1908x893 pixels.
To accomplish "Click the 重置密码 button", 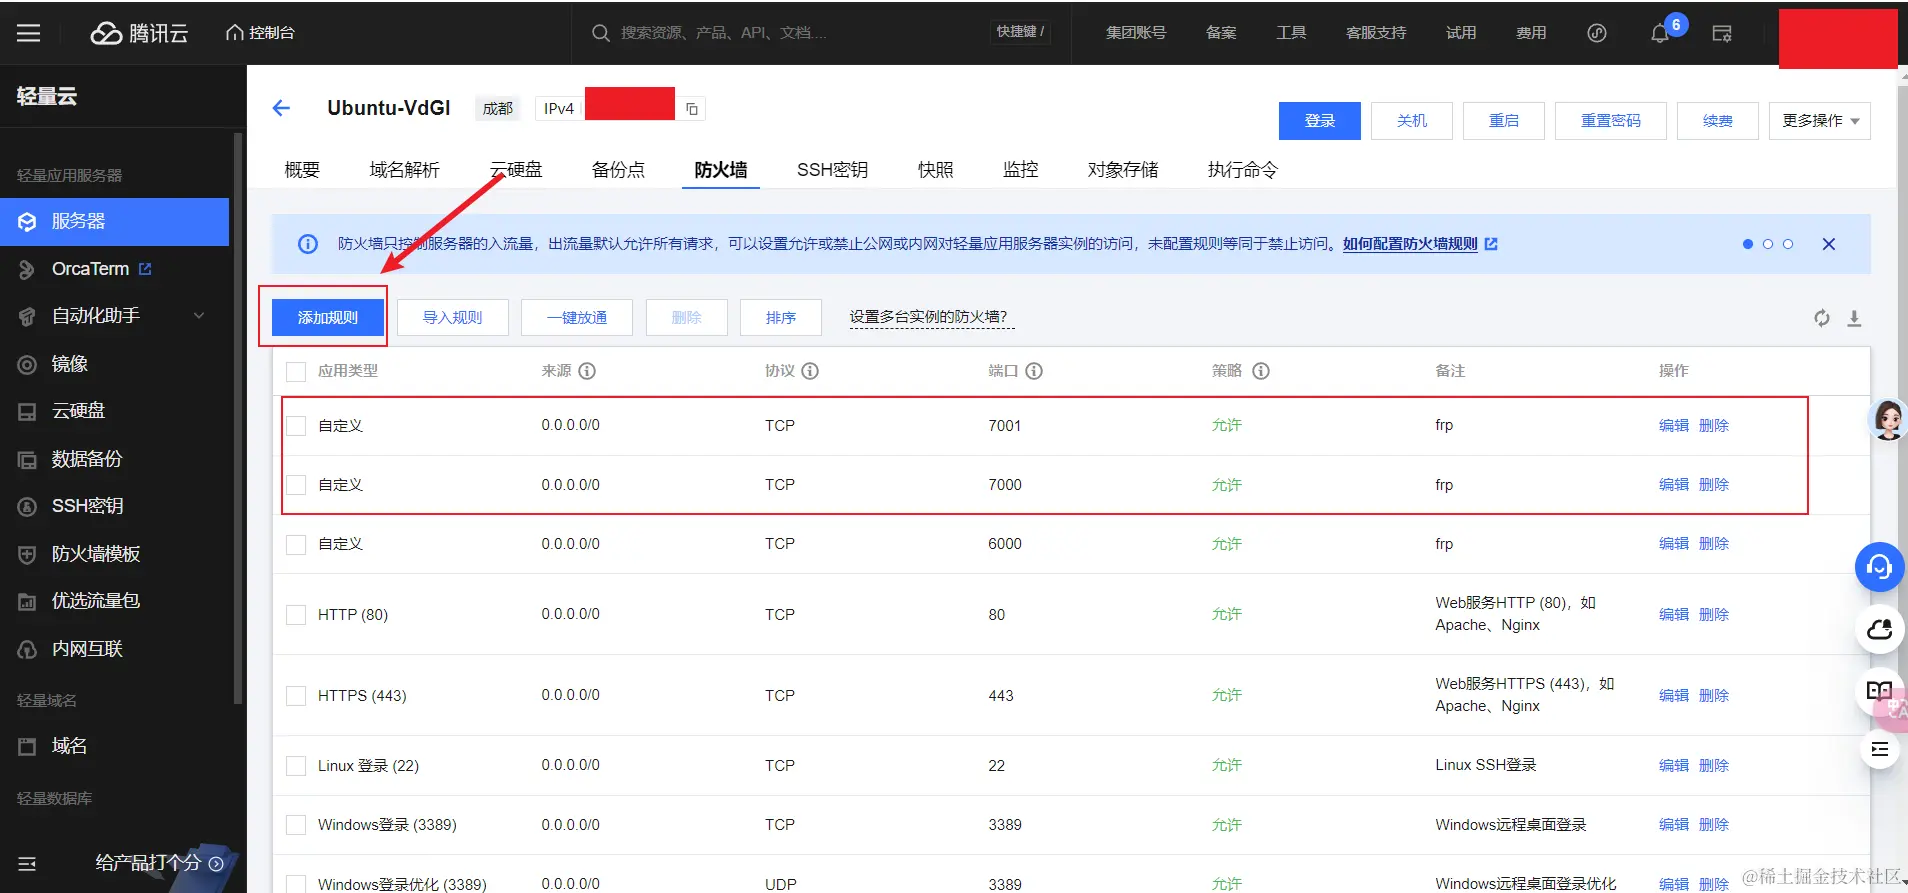I will 1611,121.
